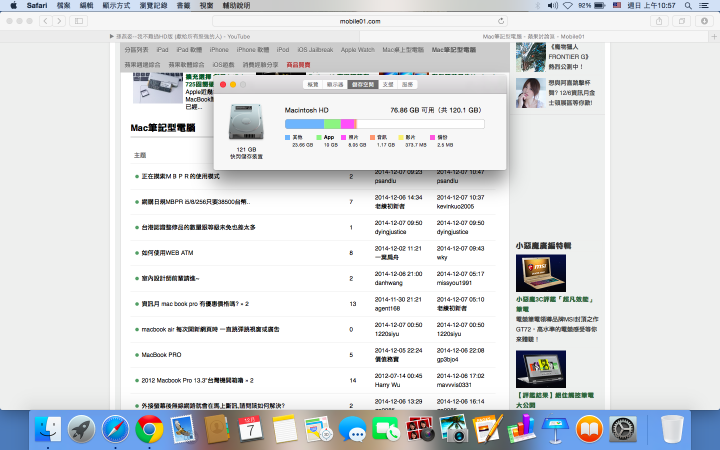Screen dimensions: 720x450
Task: Open Notification Center menu bar icon
Action: [x=704, y=6]
